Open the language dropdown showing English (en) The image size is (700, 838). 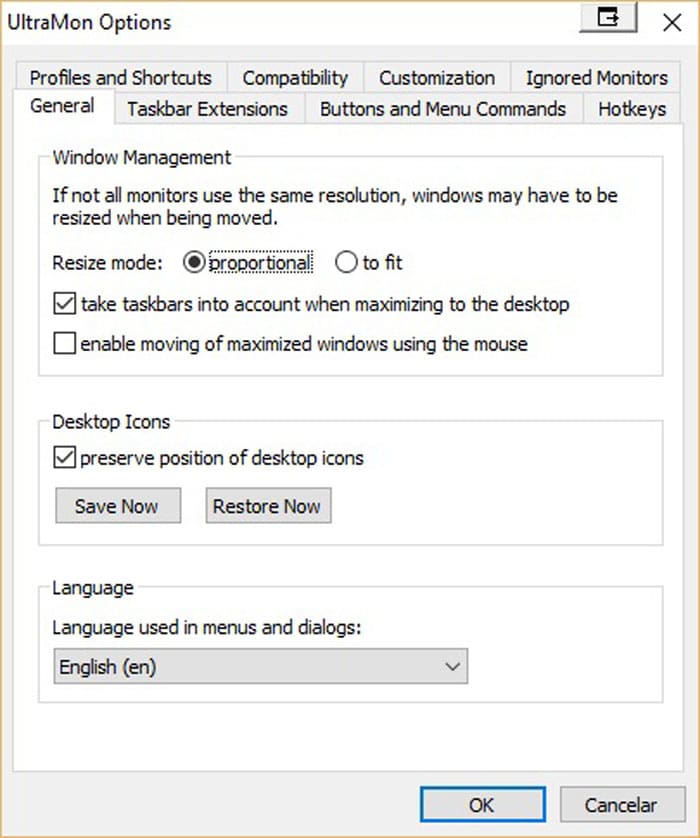pyautogui.click(x=261, y=666)
